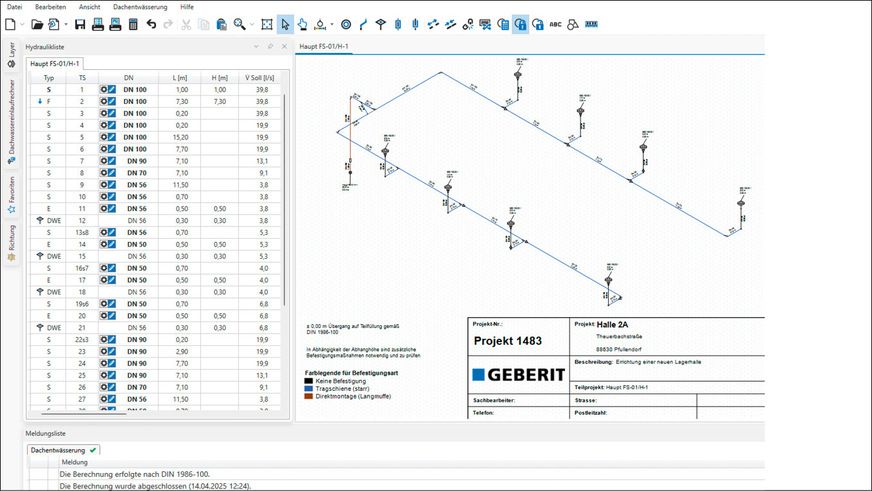
Task: Click the gear icon in row TS 1
Action: [x=104, y=90]
